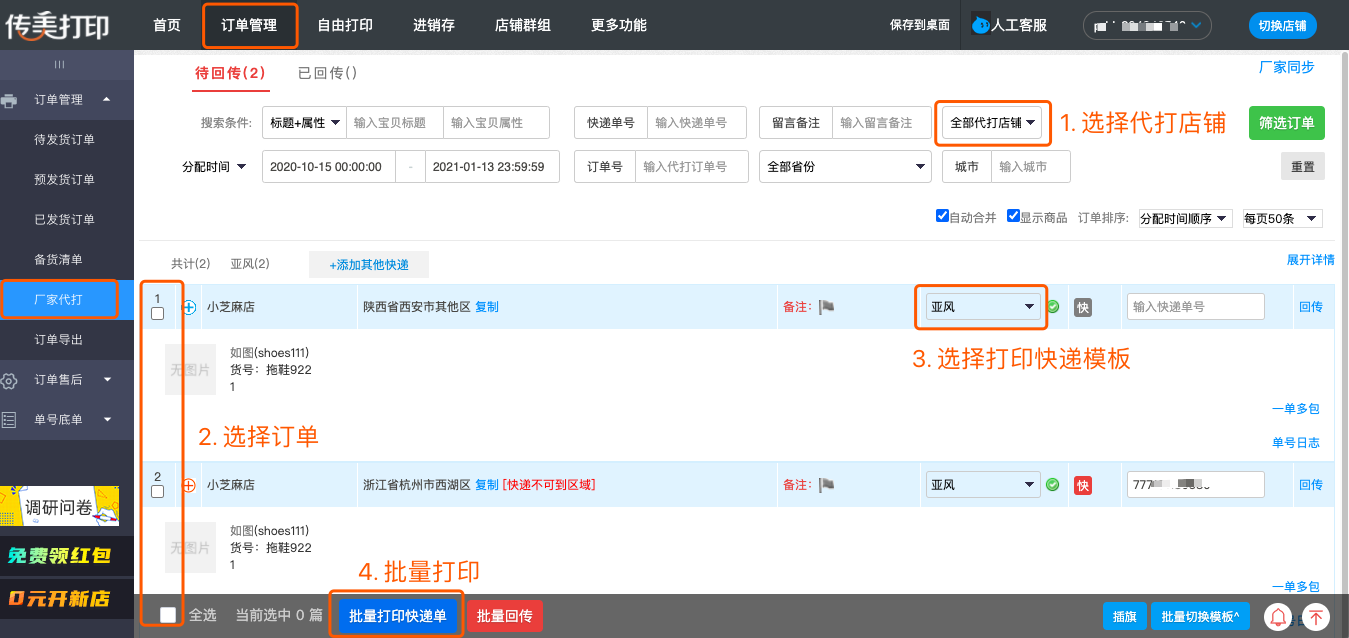Check the 全选 select-all checkbox
The height and width of the screenshot is (638, 1349).
169,615
